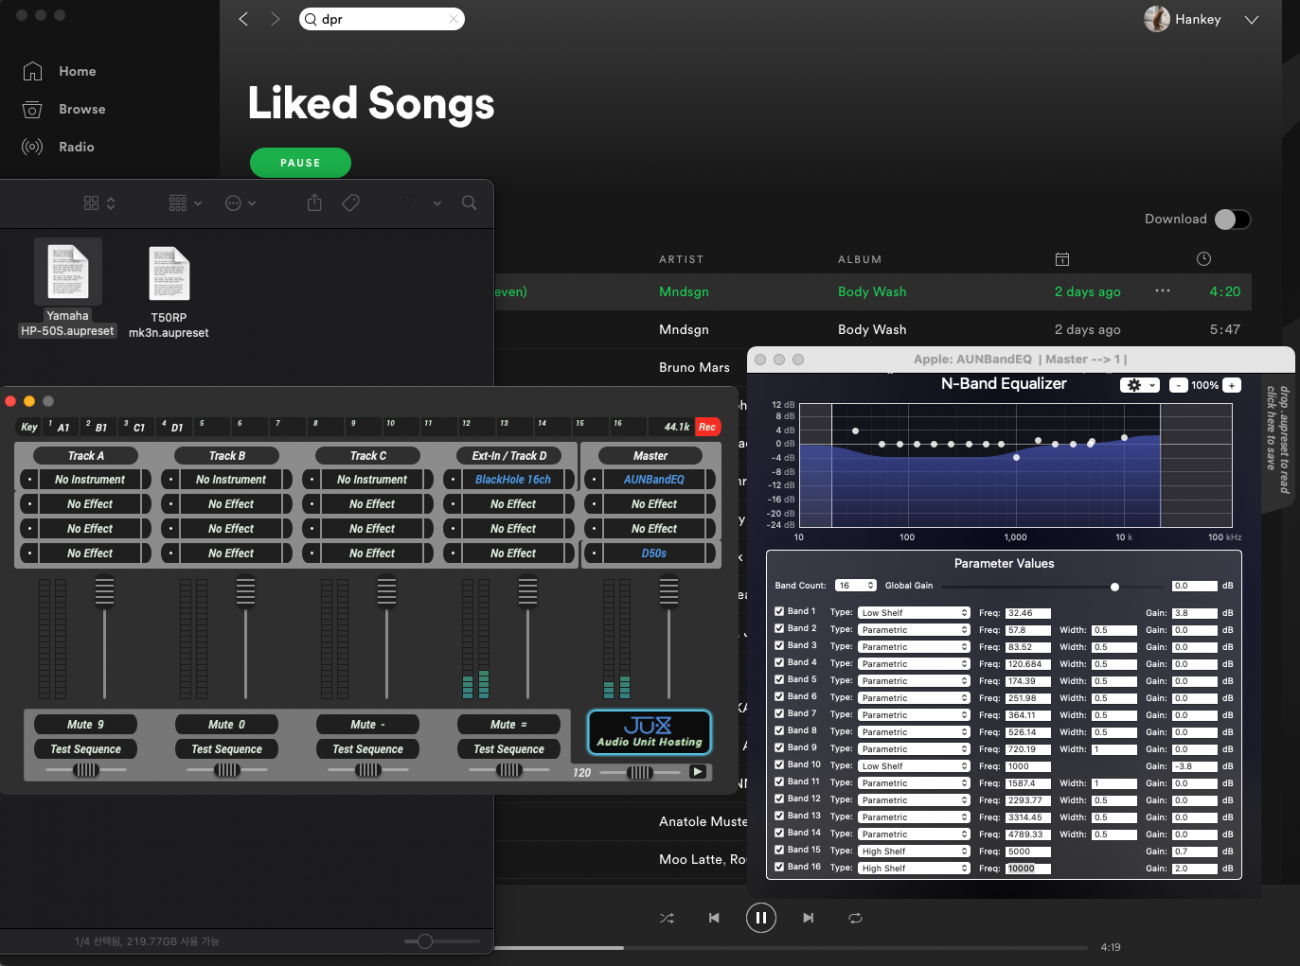Uncheck Band 4 checkbox
1300x966 pixels.
tap(779, 662)
